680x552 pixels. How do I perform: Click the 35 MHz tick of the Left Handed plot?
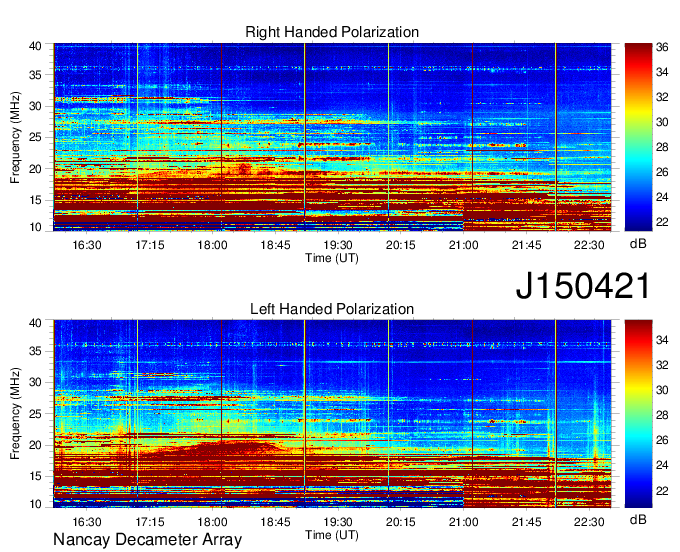[x=35, y=351]
